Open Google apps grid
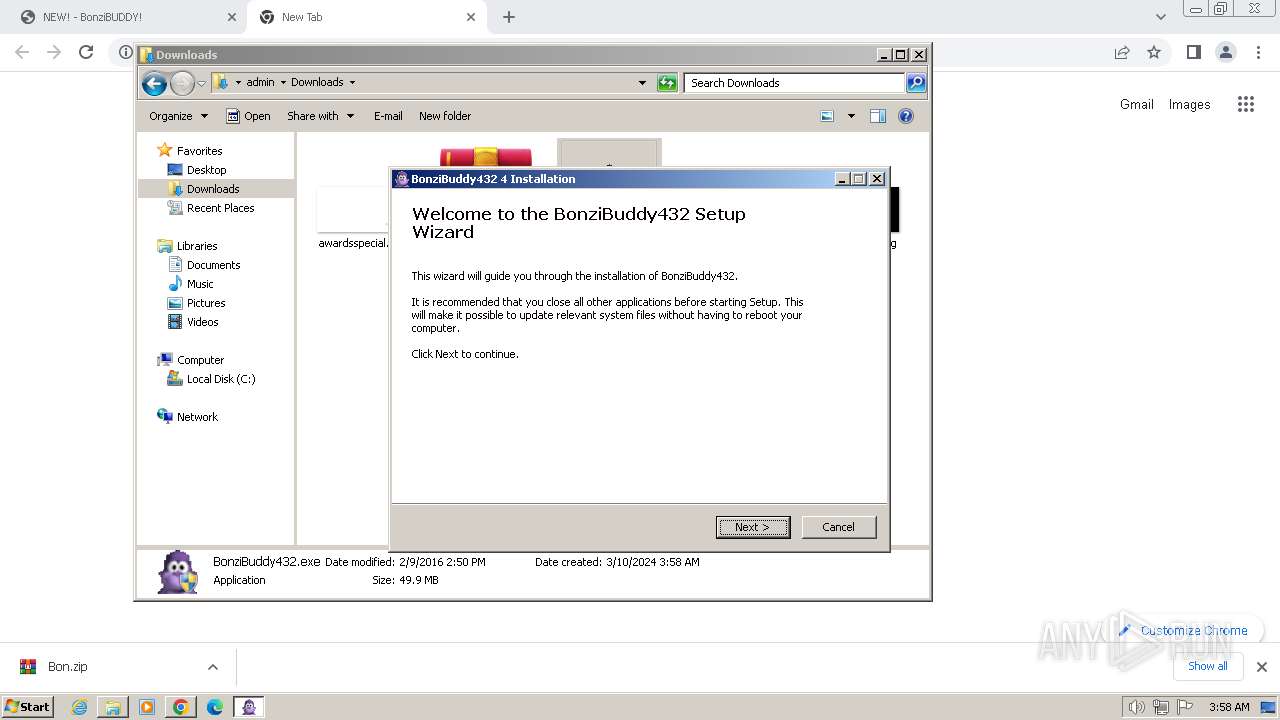 tap(1245, 104)
